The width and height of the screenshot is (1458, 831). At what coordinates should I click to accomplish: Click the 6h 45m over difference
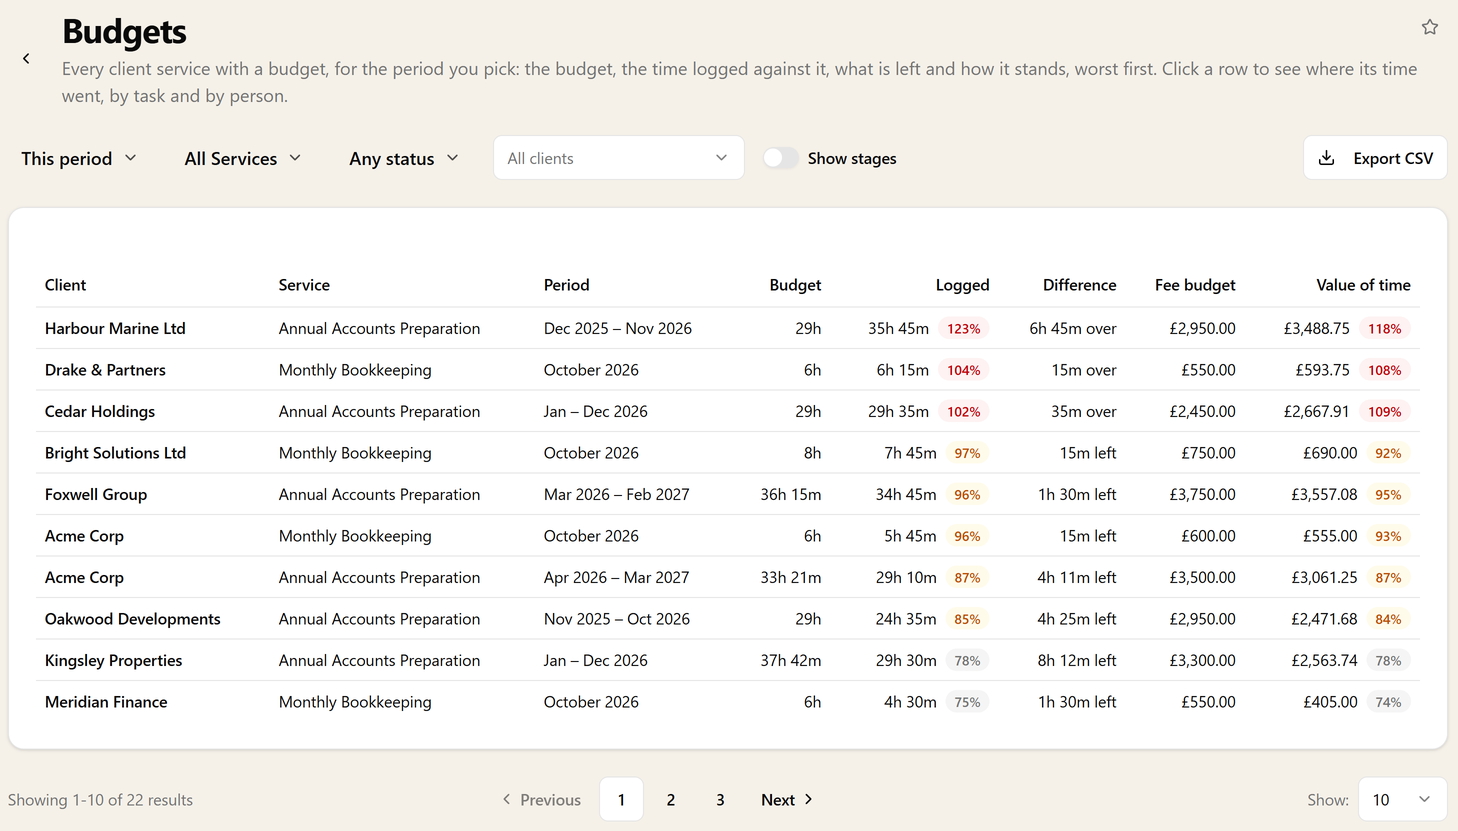pyautogui.click(x=1073, y=328)
